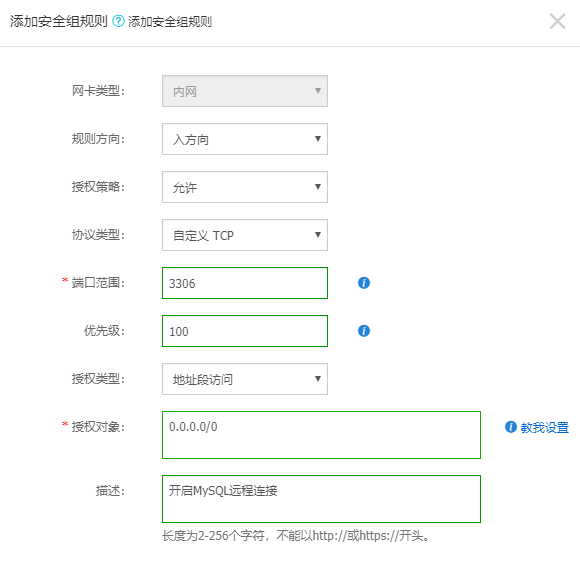
Task: Click the 授权对象 label
Action: point(98,427)
